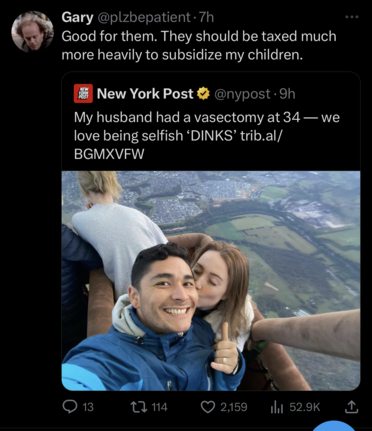Open the @plzbepatient handle link
372x431 pixels.
tap(143, 17)
